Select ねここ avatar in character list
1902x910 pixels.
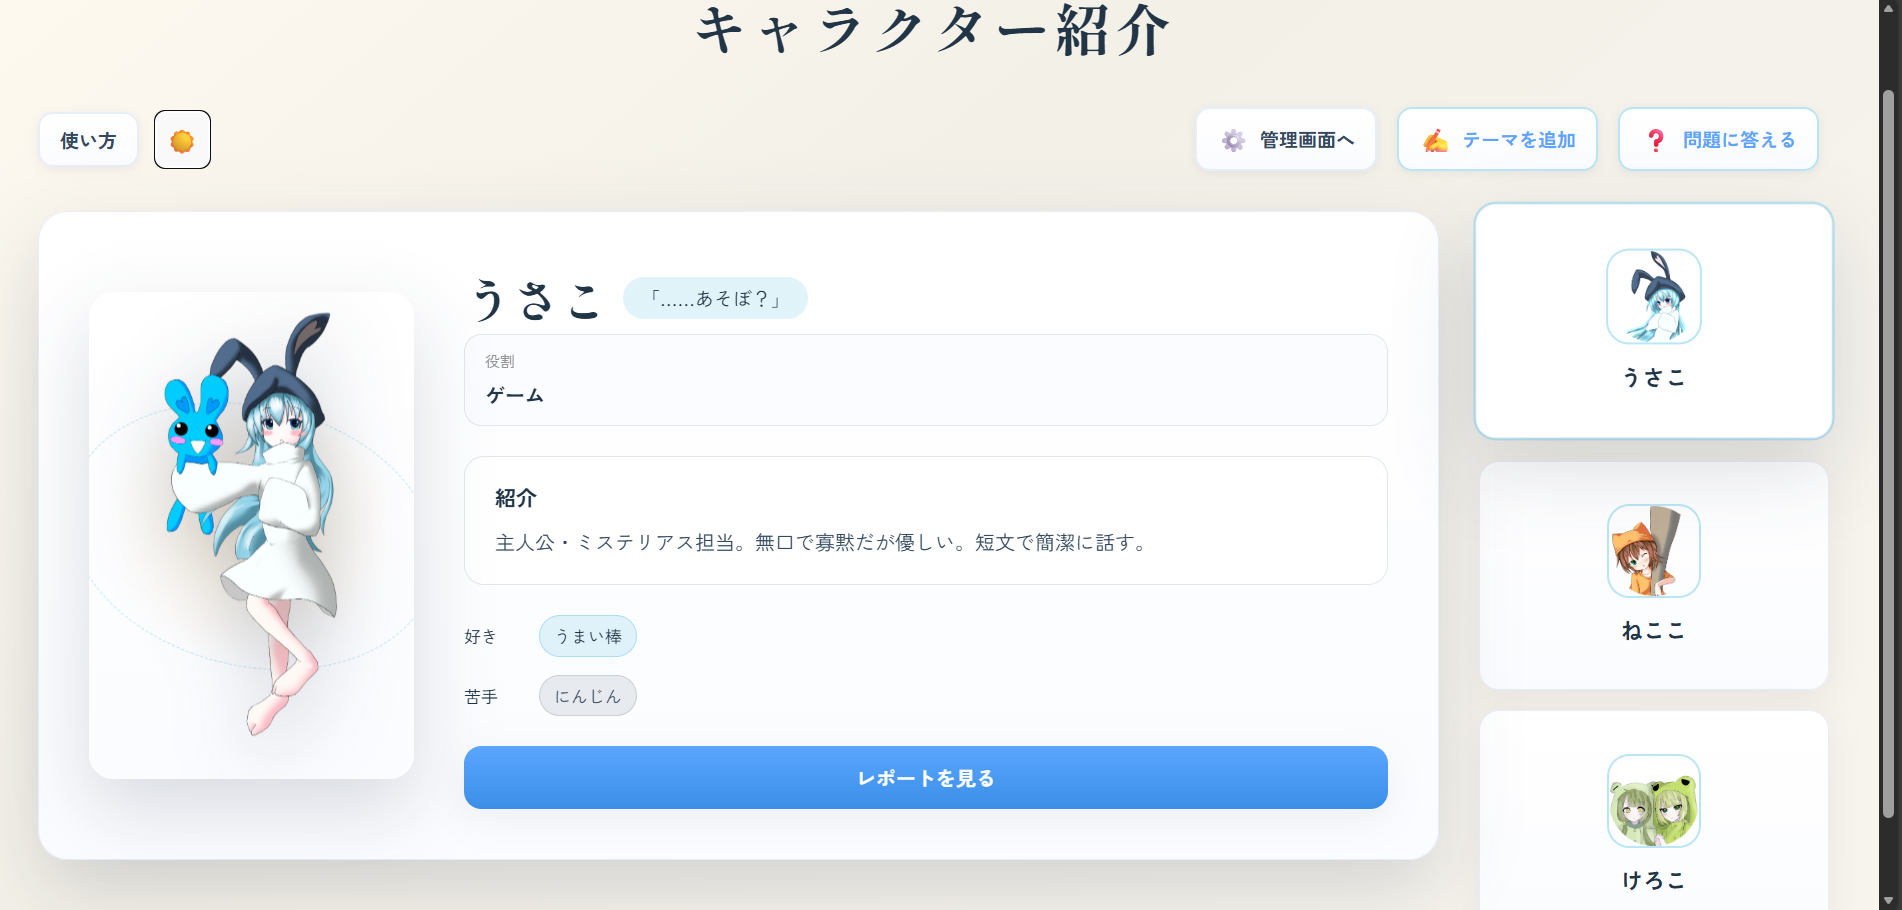pos(1653,551)
